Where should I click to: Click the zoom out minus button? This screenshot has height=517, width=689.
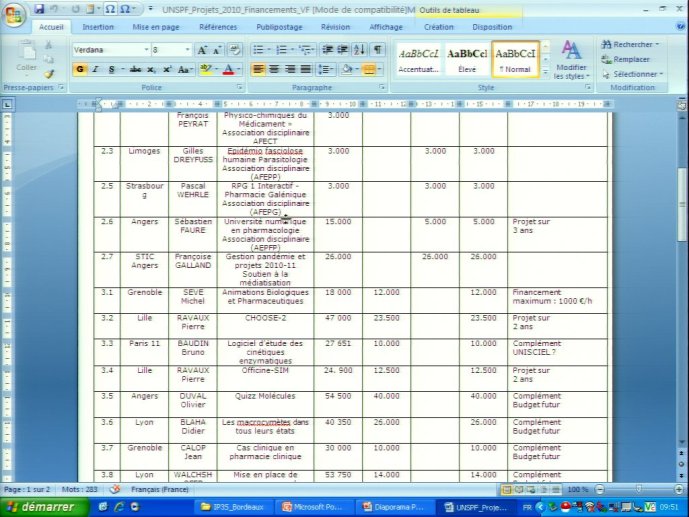[600, 489]
